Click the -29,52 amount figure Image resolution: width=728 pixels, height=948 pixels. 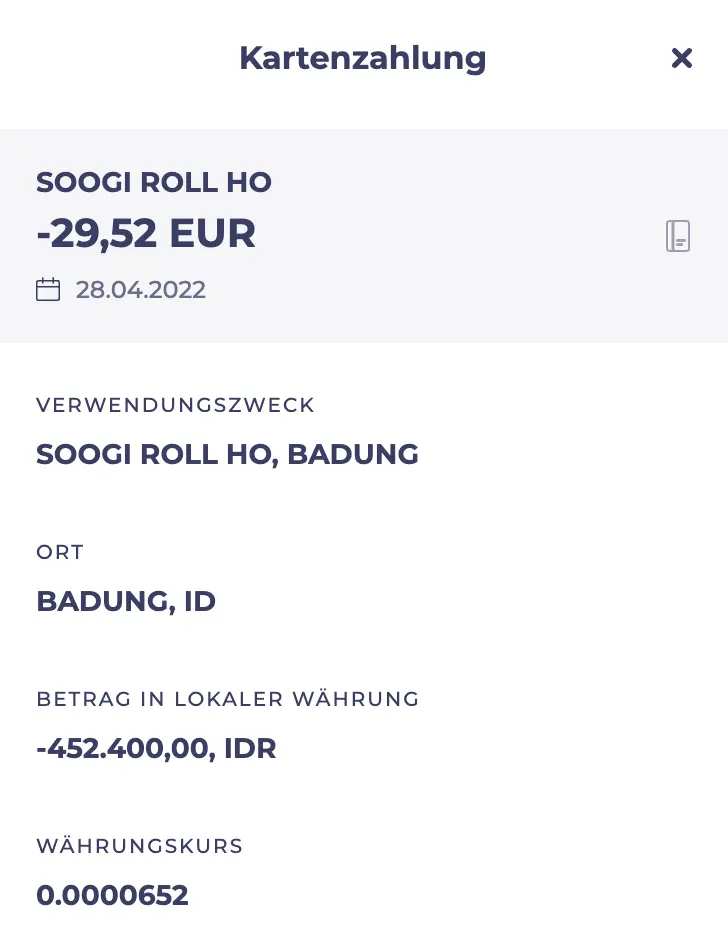(96, 233)
